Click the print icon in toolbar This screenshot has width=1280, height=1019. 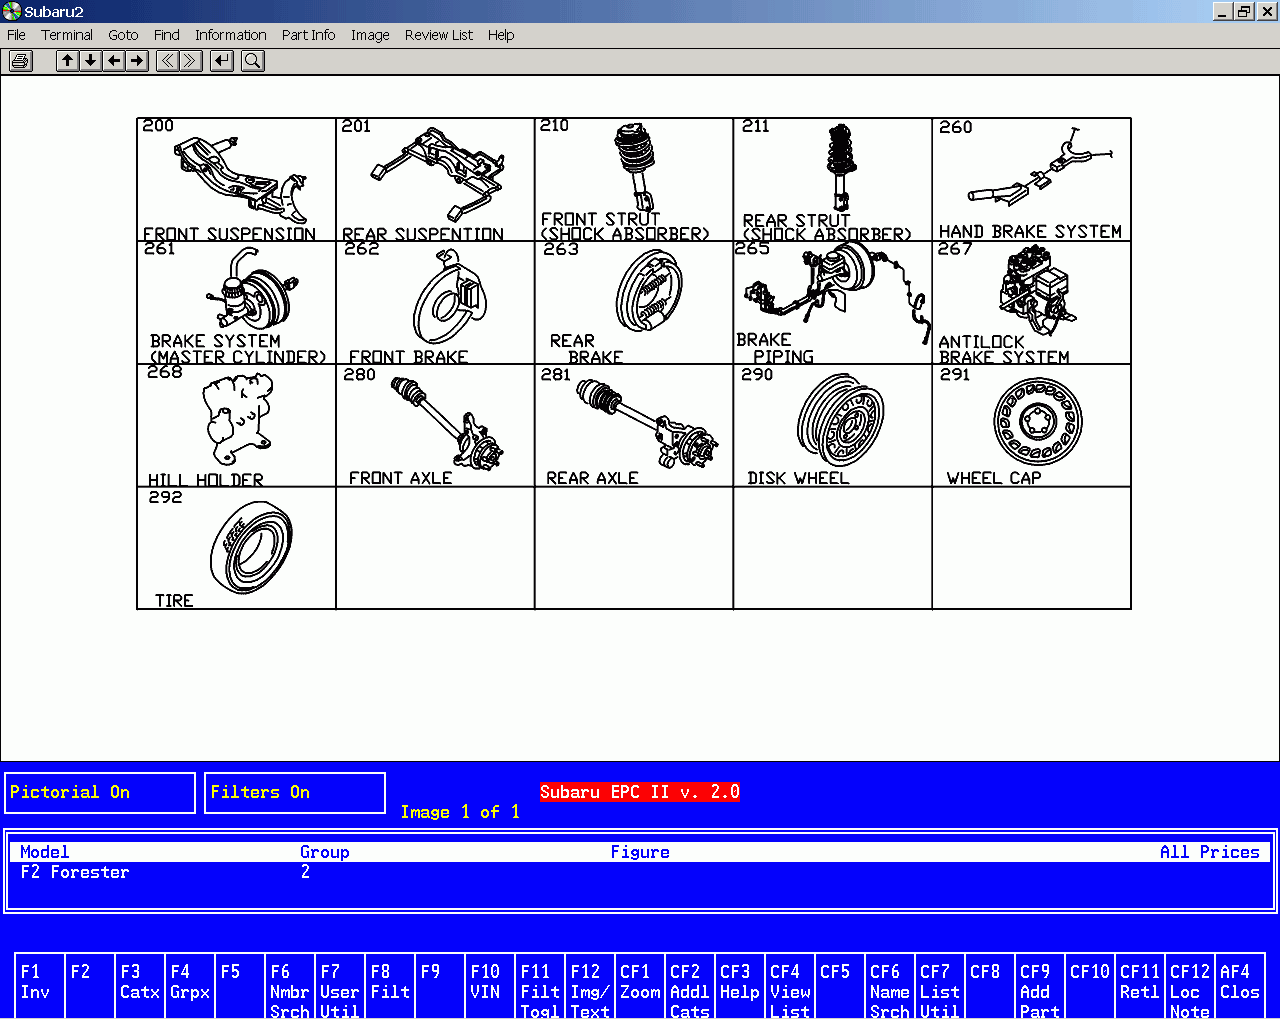coord(20,61)
